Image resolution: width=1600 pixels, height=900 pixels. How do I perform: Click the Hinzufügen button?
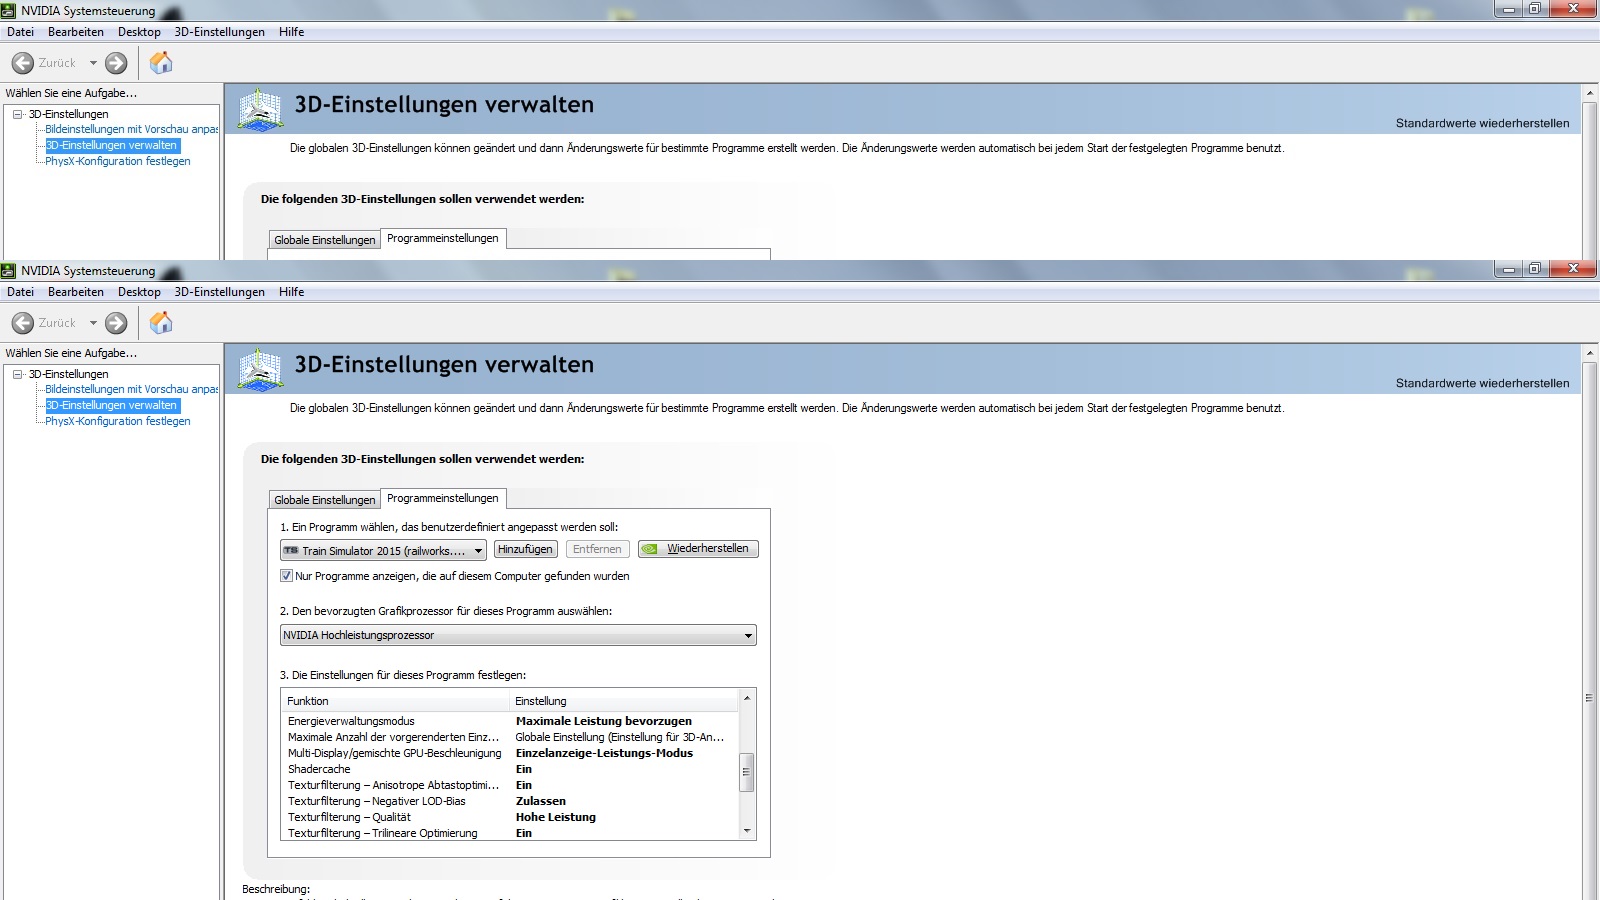525,549
